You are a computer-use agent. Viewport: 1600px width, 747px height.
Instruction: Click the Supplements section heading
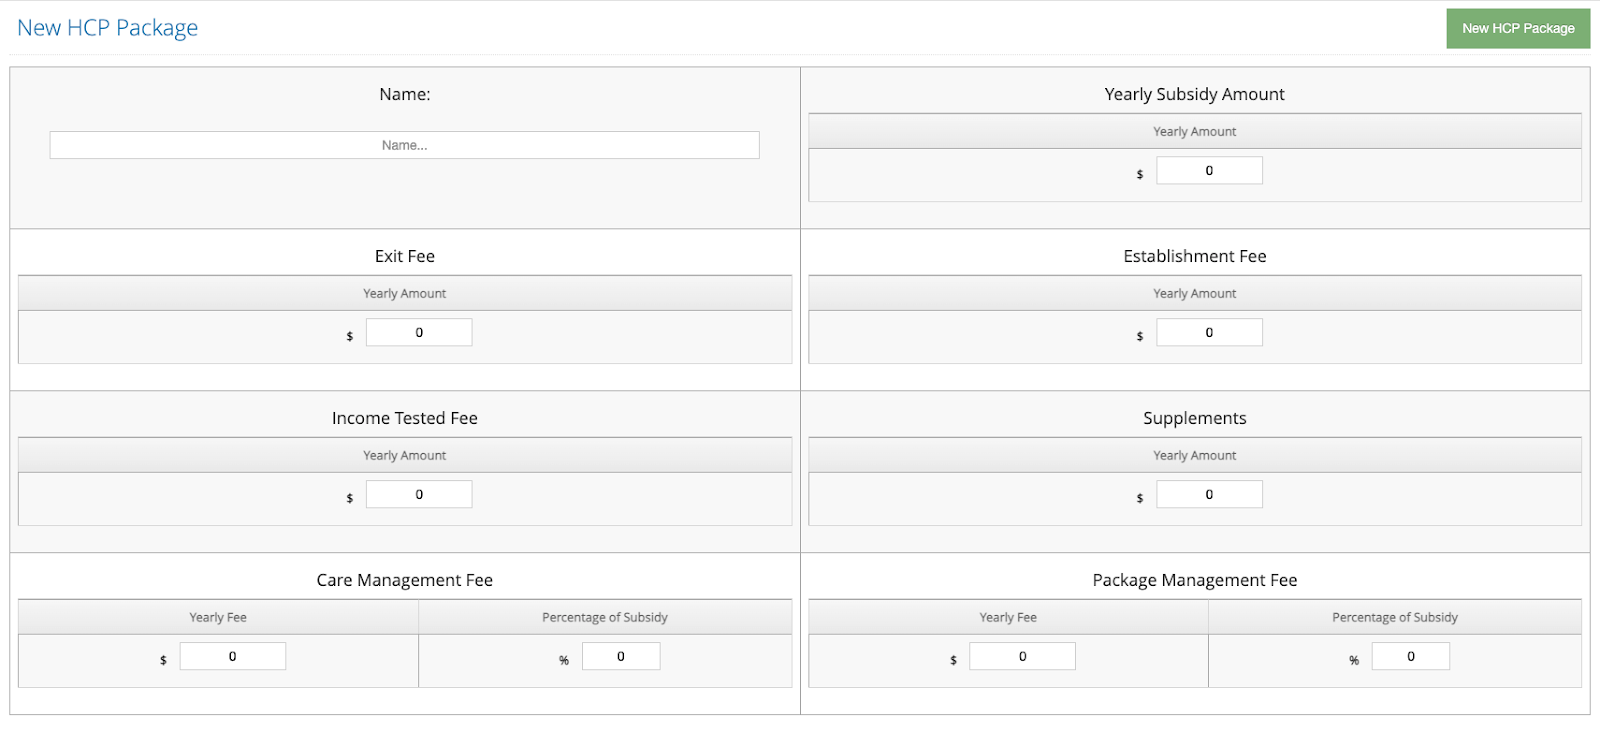(x=1194, y=418)
